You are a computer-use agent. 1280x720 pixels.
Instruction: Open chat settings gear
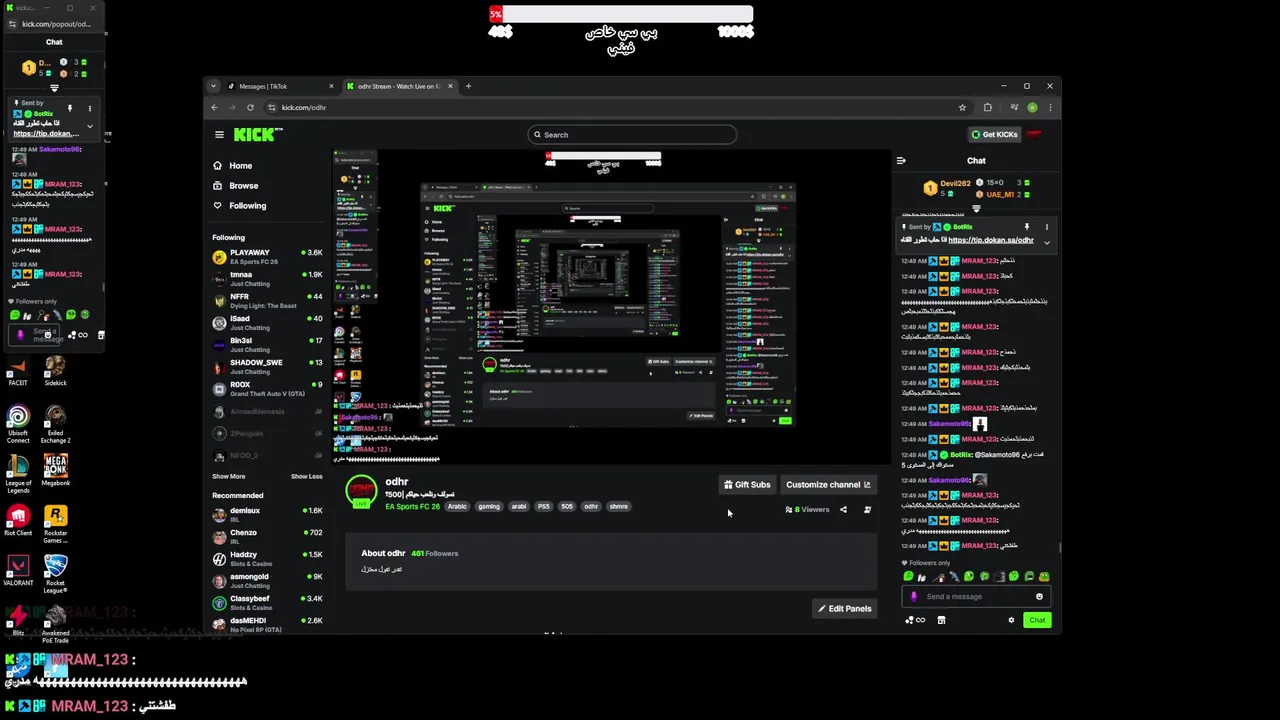pyautogui.click(x=1011, y=620)
